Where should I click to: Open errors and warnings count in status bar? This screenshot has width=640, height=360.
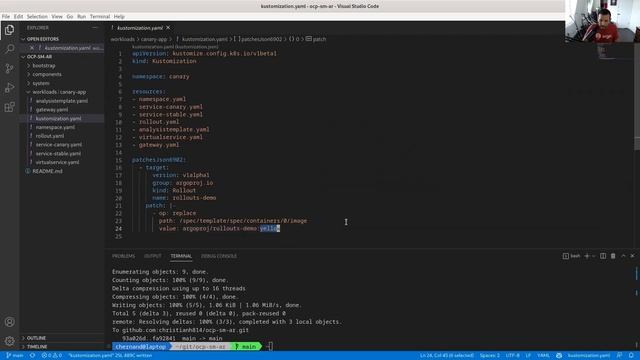[x=51, y=356]
